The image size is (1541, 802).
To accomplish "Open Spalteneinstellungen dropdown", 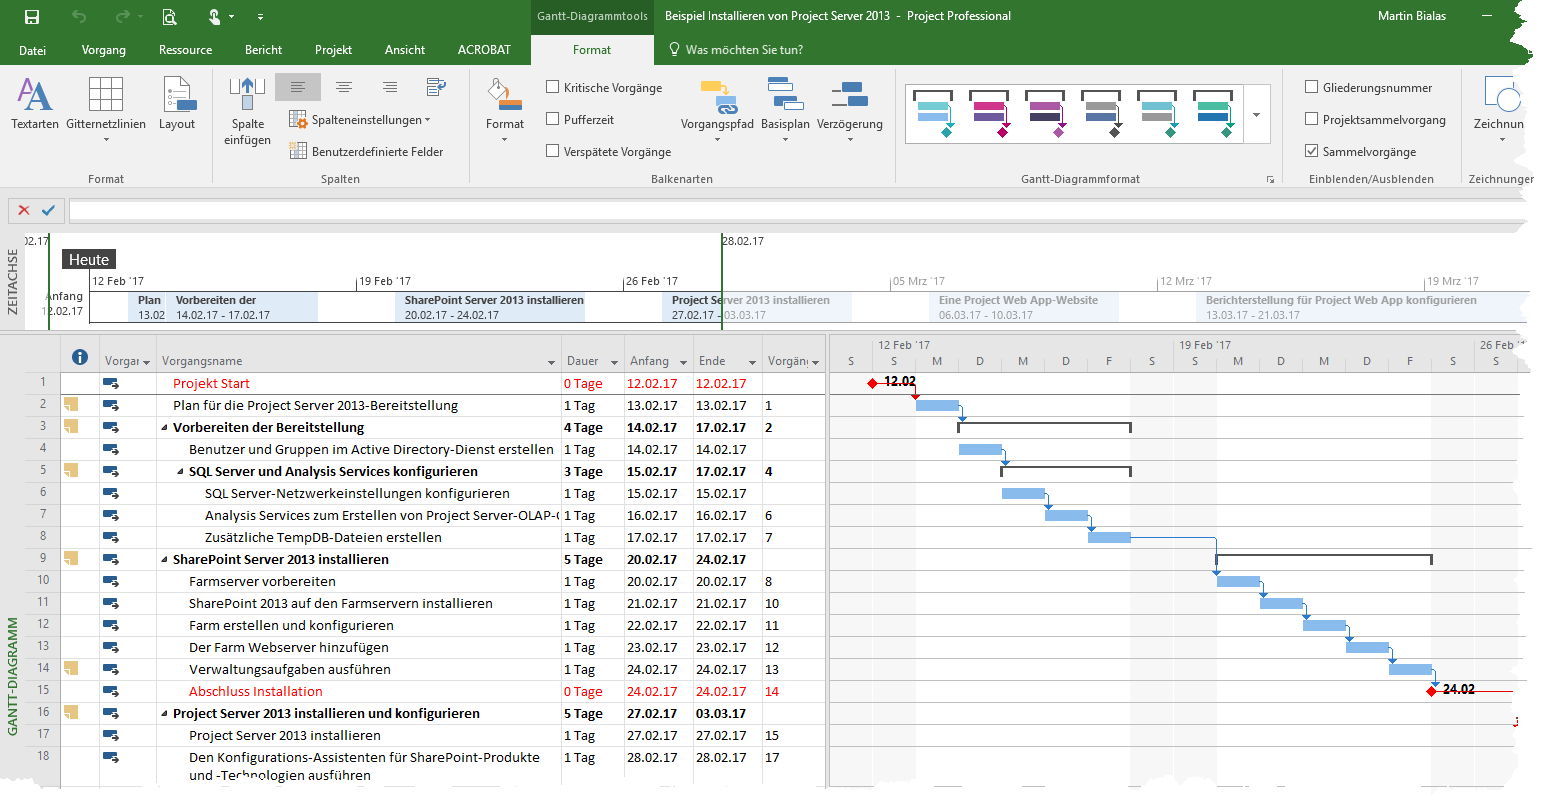I will tap(360, 120).
